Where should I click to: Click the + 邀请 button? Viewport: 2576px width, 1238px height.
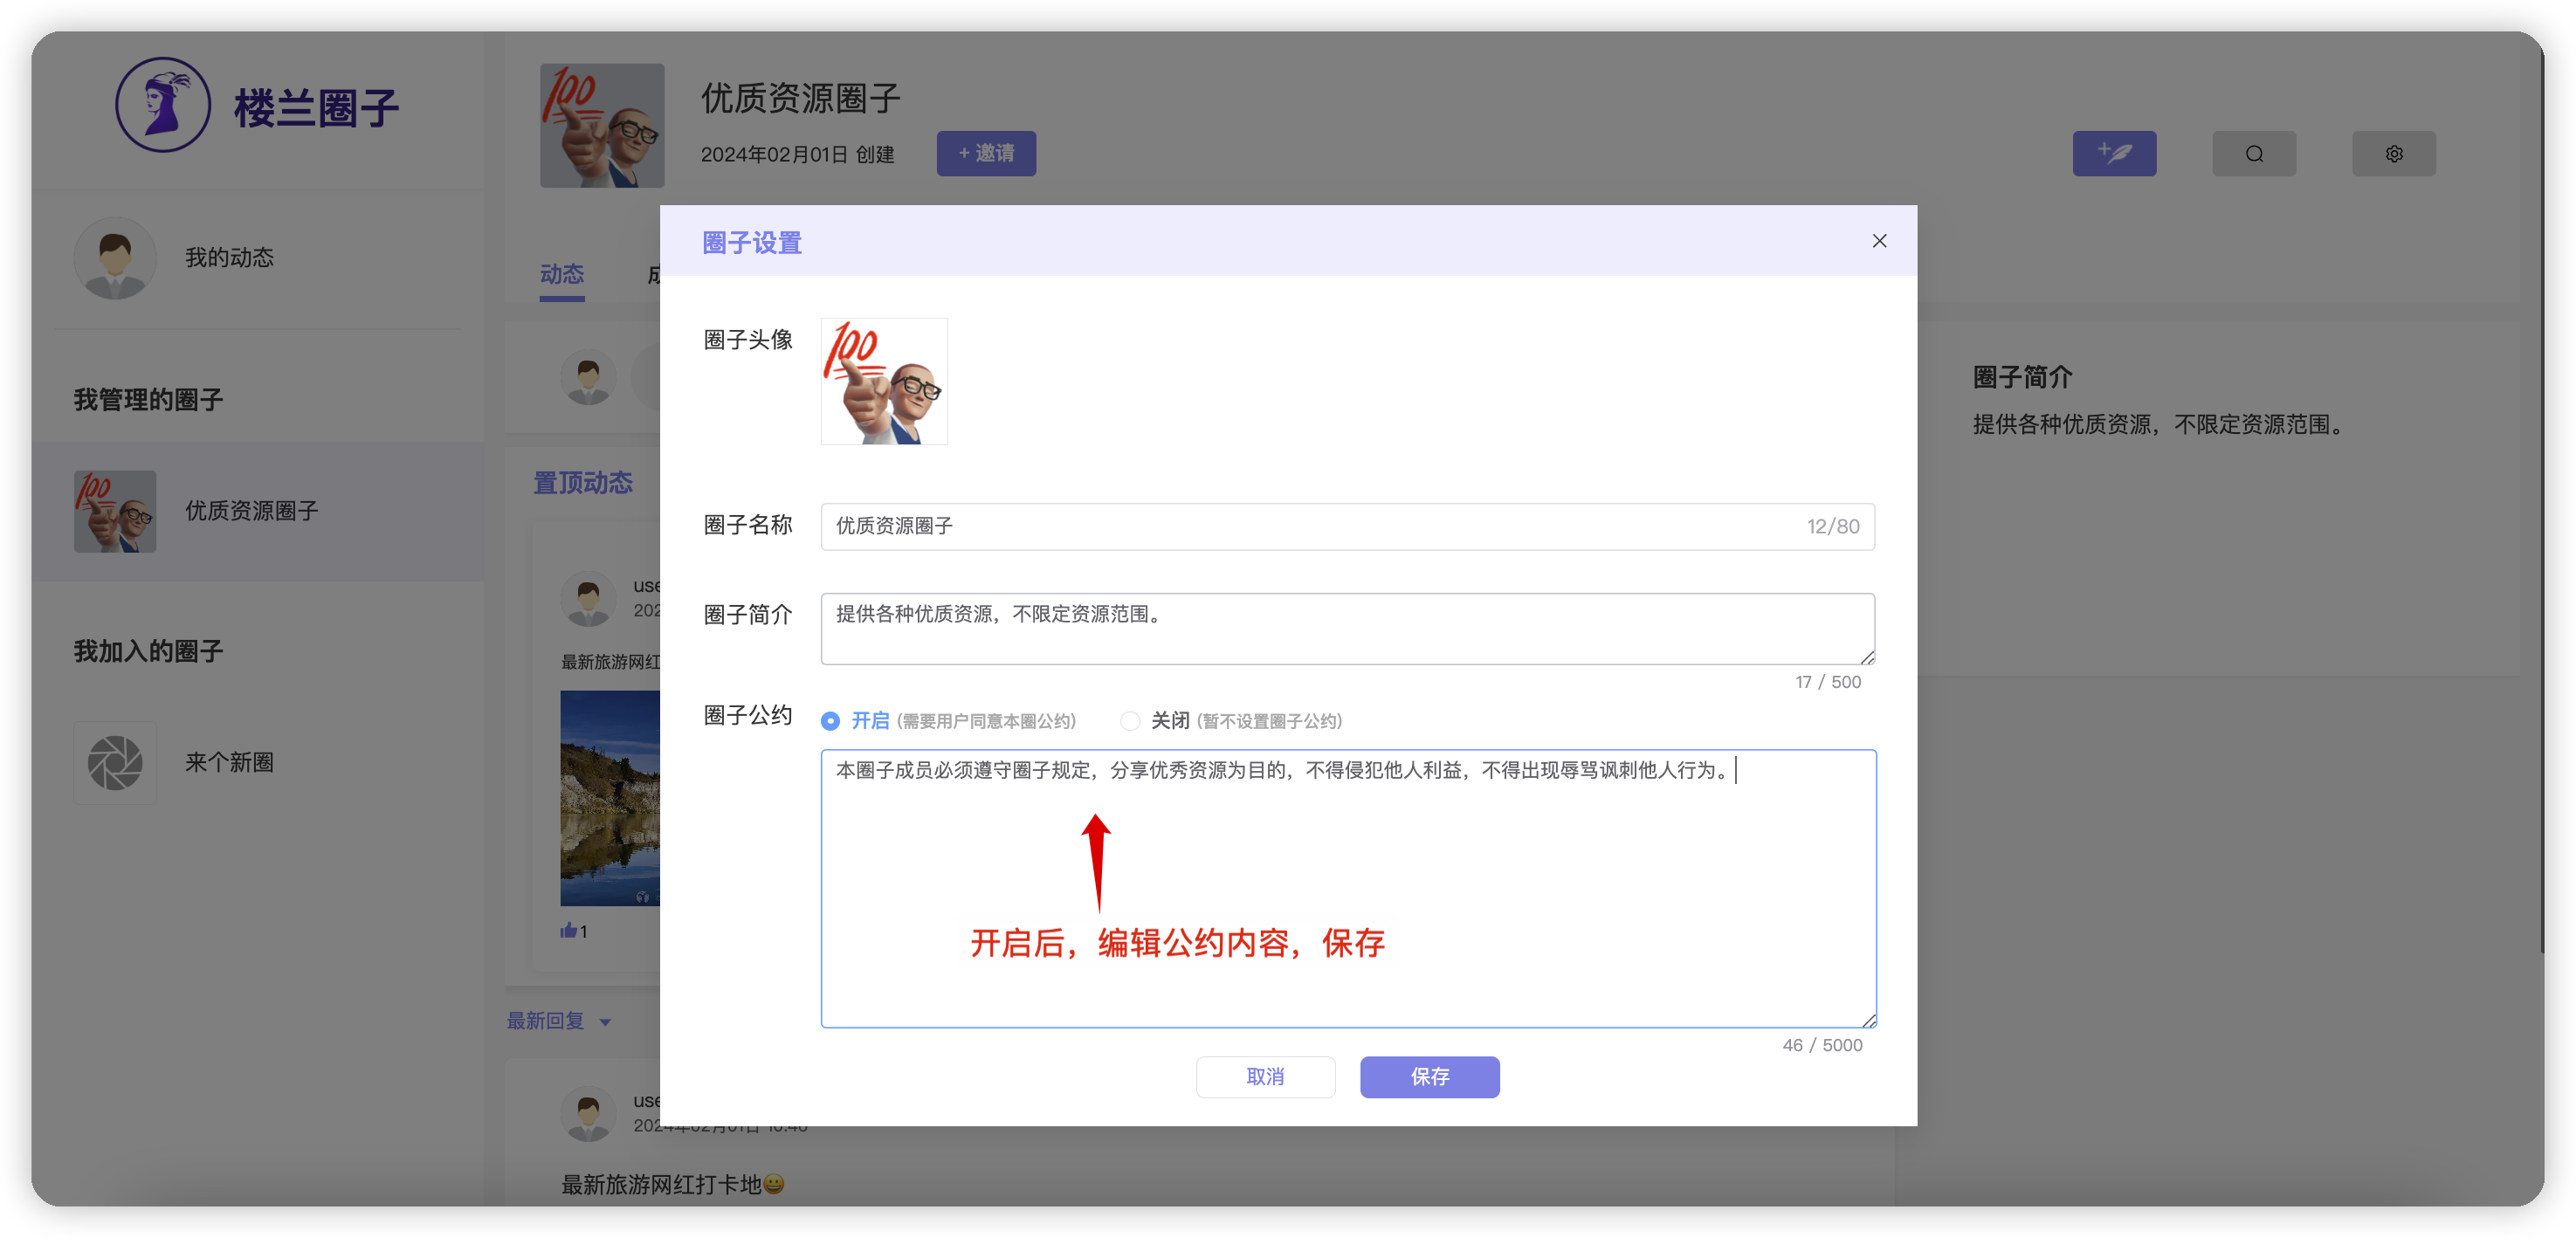[x=986, y=153]
